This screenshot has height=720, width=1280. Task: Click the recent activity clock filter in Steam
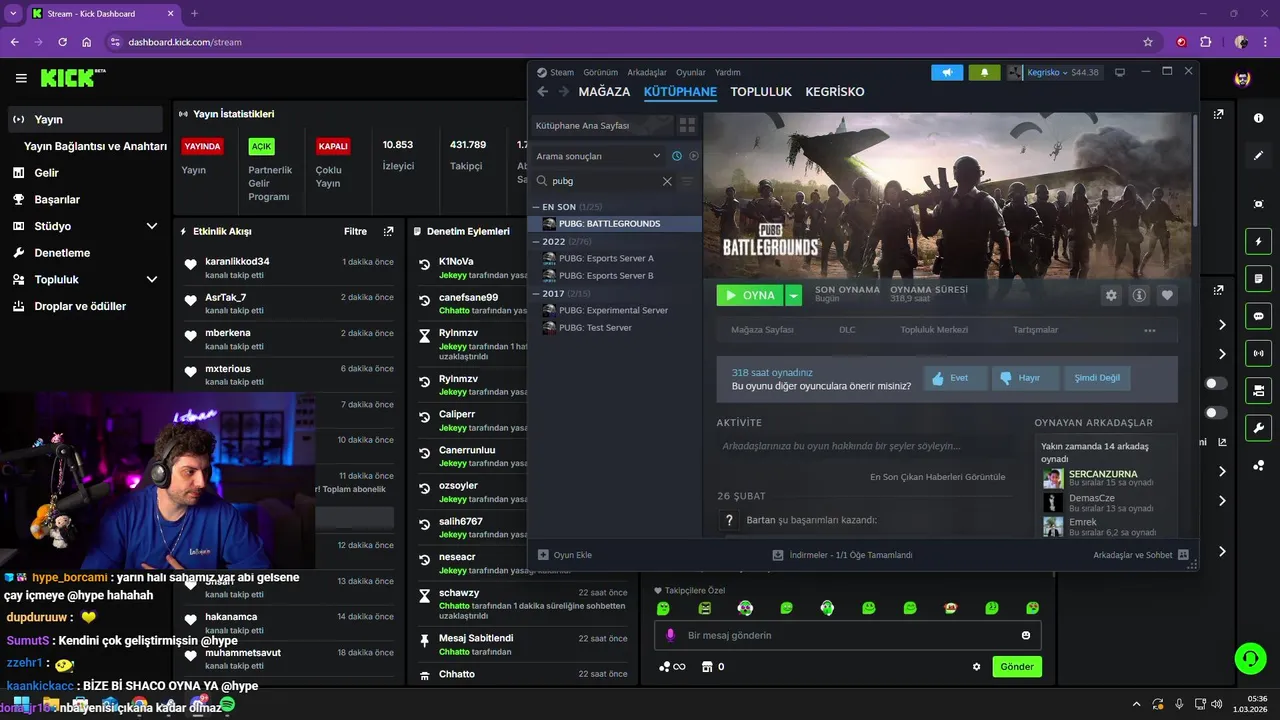677,156
